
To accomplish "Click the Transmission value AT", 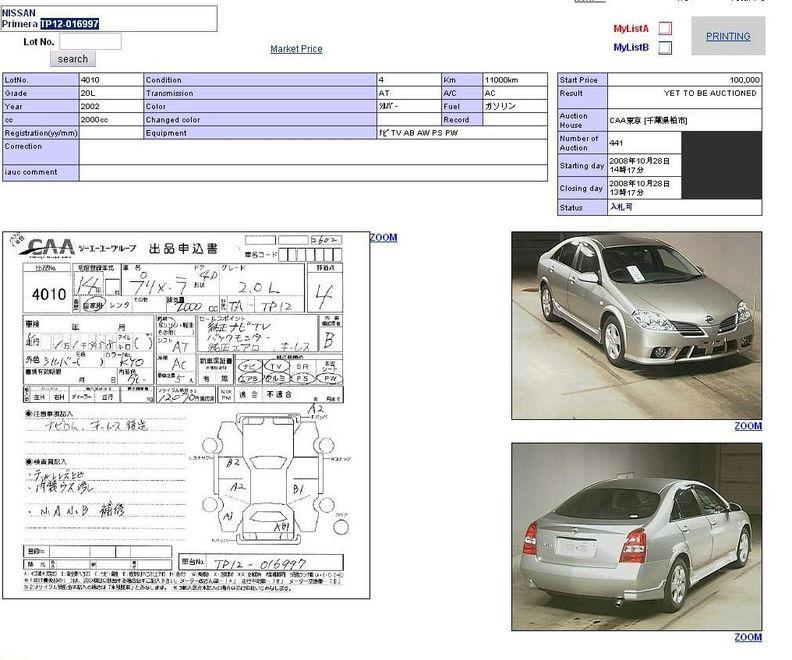I will coord(384,93).
